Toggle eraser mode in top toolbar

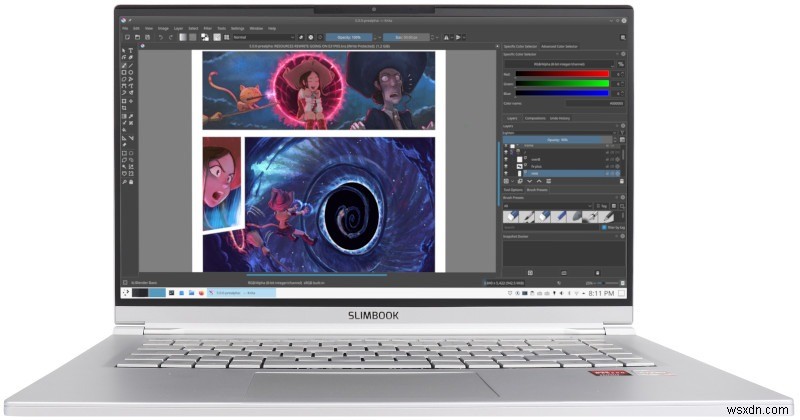301,37
